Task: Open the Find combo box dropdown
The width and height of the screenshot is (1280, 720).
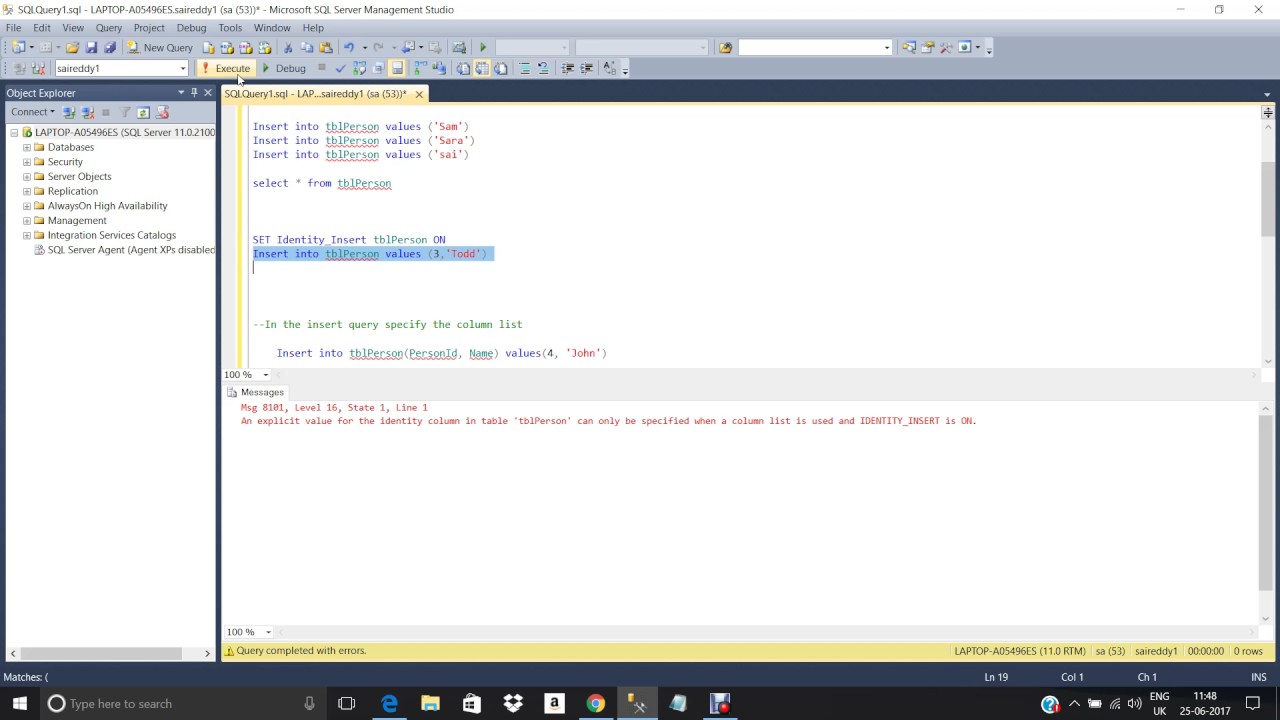Action: (887, 47)
